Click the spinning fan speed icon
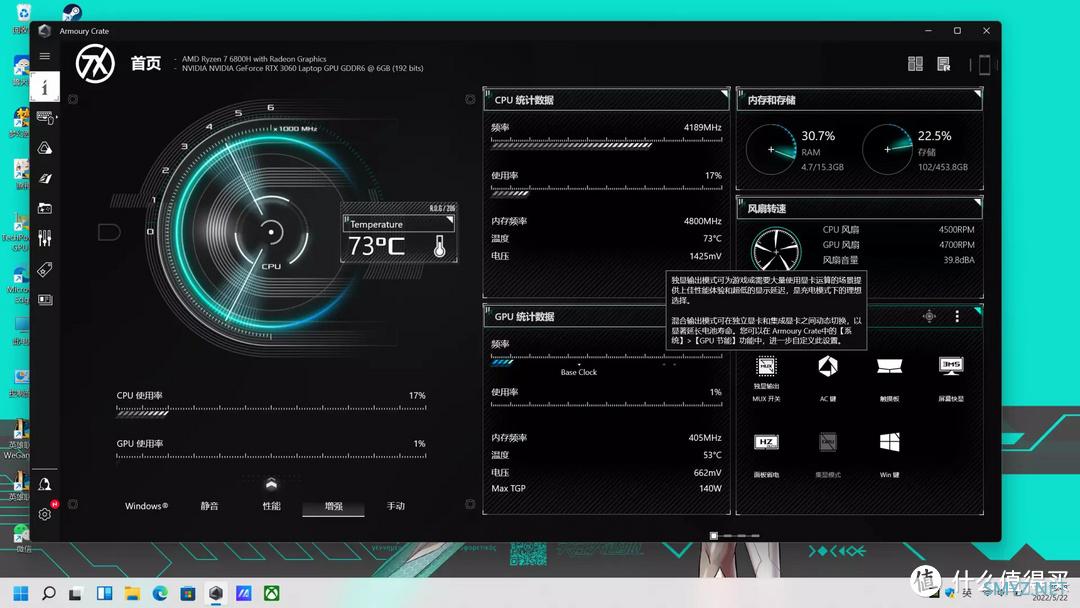 point(776,251)
